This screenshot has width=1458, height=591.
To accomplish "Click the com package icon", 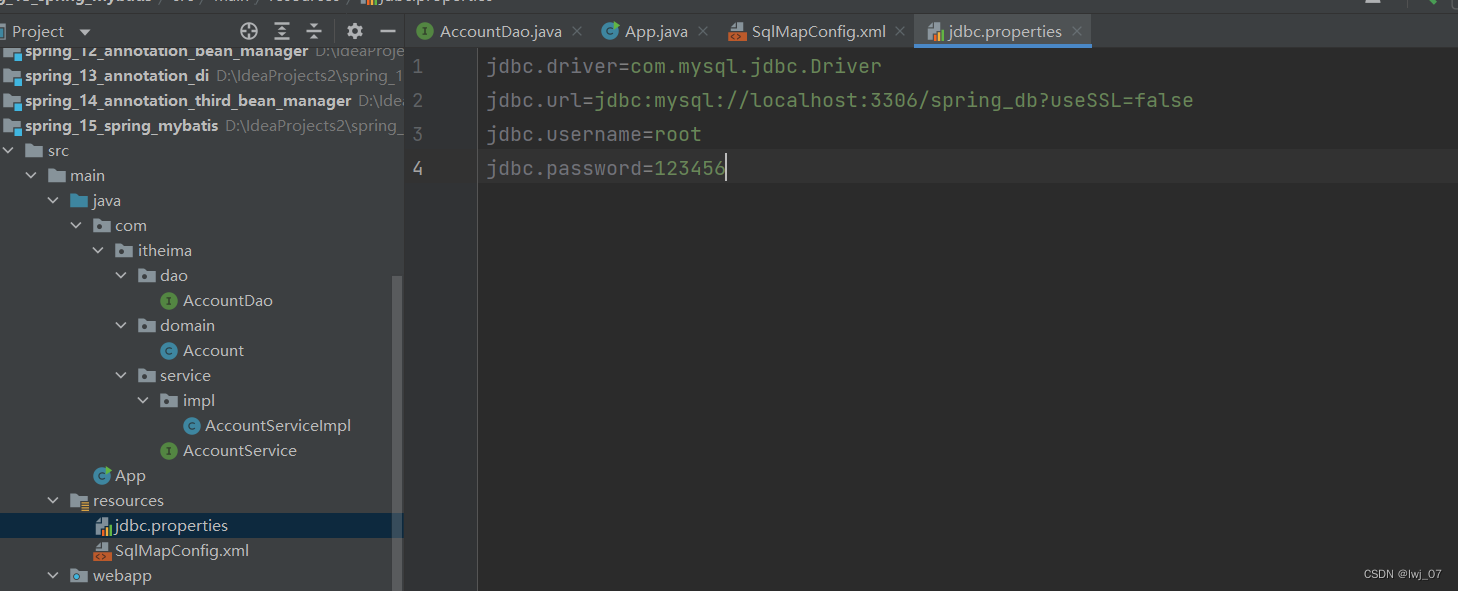I will click(101, 226).
